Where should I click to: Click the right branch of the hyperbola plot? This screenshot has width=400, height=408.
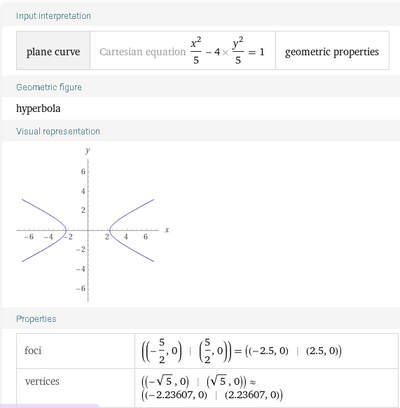pos(130,230)
